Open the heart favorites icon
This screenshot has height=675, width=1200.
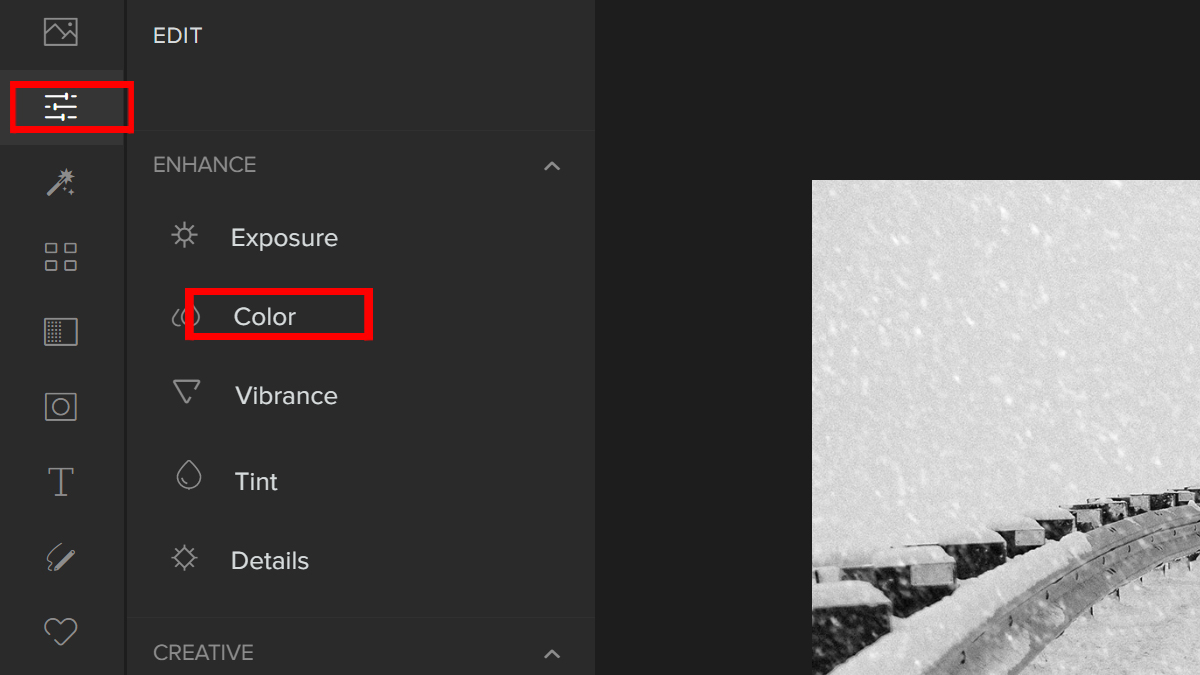click(x=61, y=631)
